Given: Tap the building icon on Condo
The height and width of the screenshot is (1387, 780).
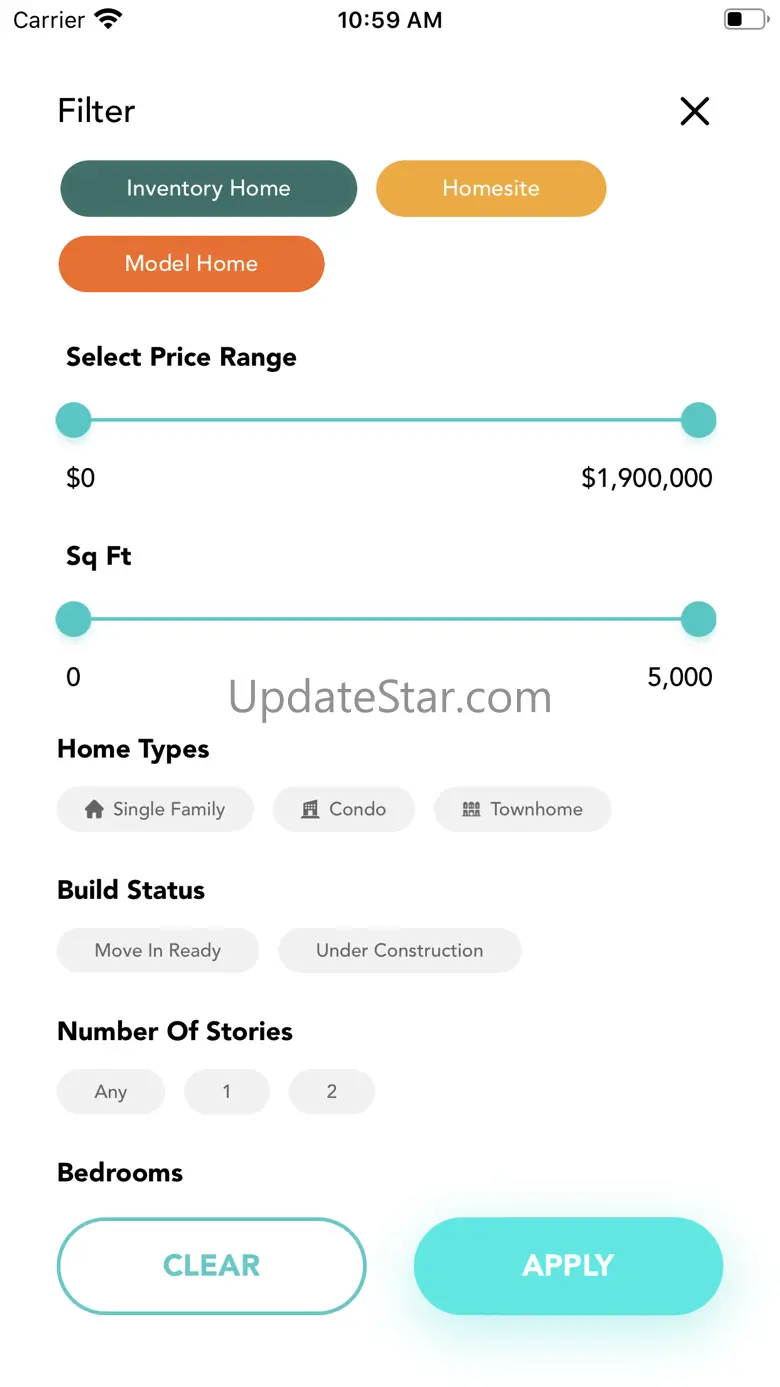Looking at the screenshot, I should pyautogui.click(x=311, y=810).
